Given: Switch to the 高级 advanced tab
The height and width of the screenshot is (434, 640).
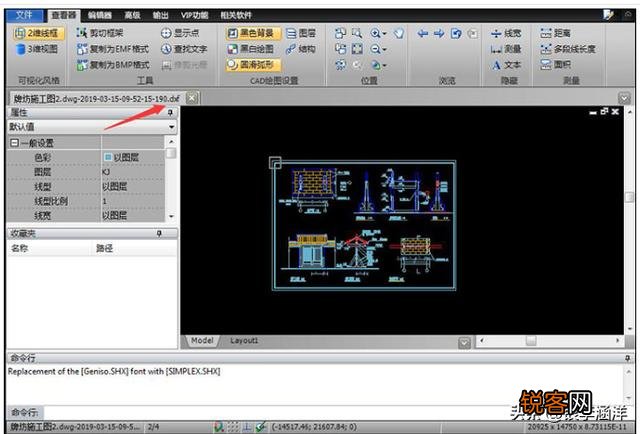Looking at the screenshot, I should point(132,15).
